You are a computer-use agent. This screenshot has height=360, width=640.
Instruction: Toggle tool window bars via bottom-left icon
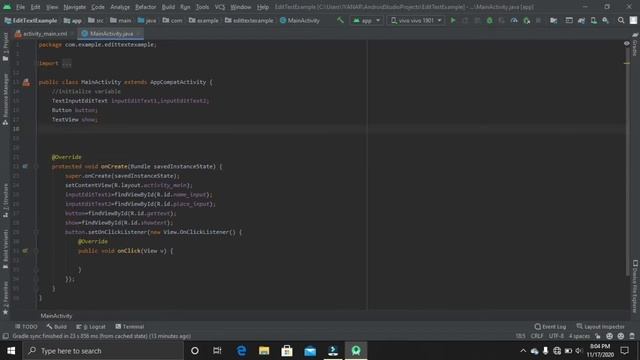click(5, 336)
